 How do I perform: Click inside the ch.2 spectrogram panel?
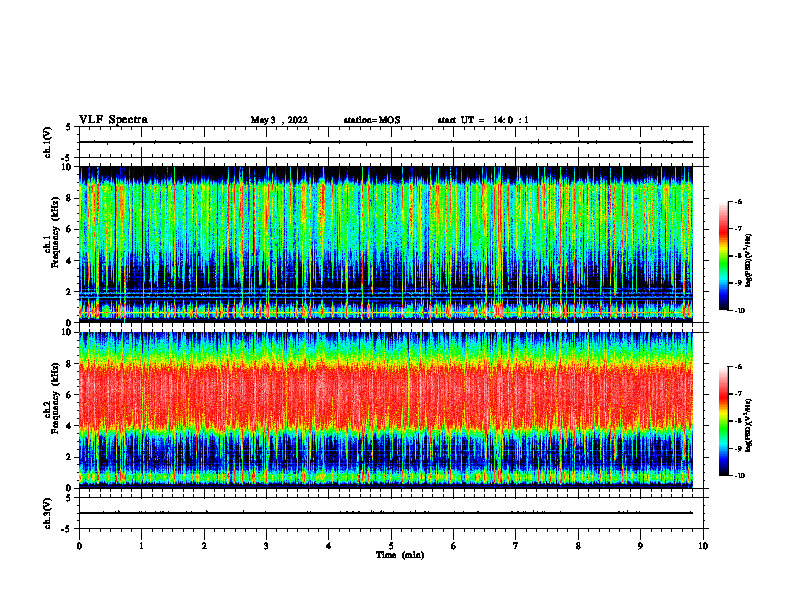(x=386, y=410)
